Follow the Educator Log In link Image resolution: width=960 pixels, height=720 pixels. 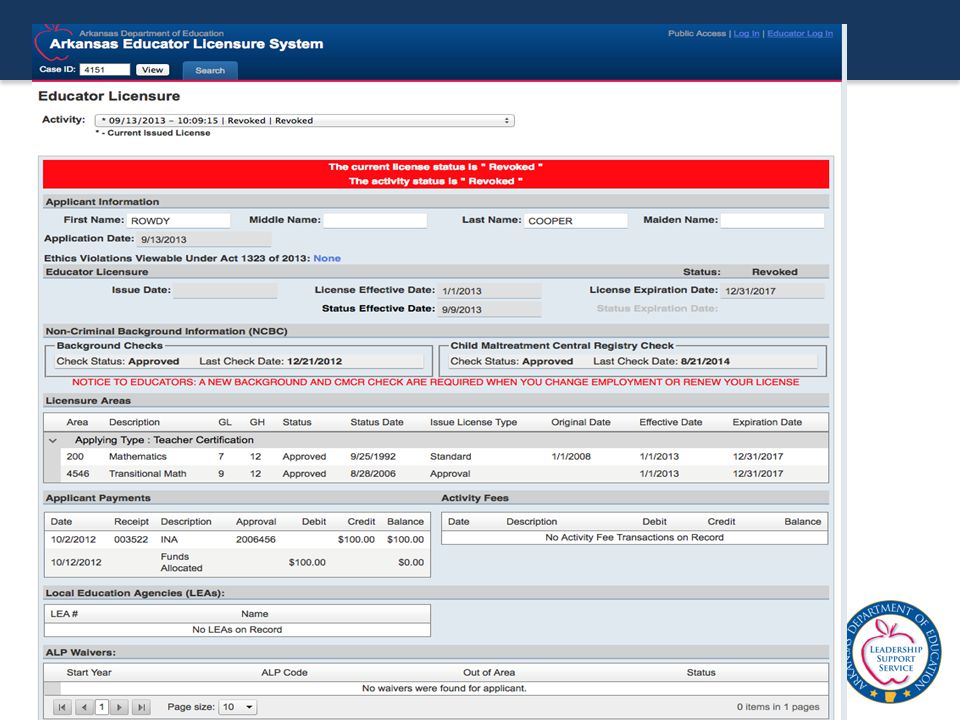pos(800,34)
